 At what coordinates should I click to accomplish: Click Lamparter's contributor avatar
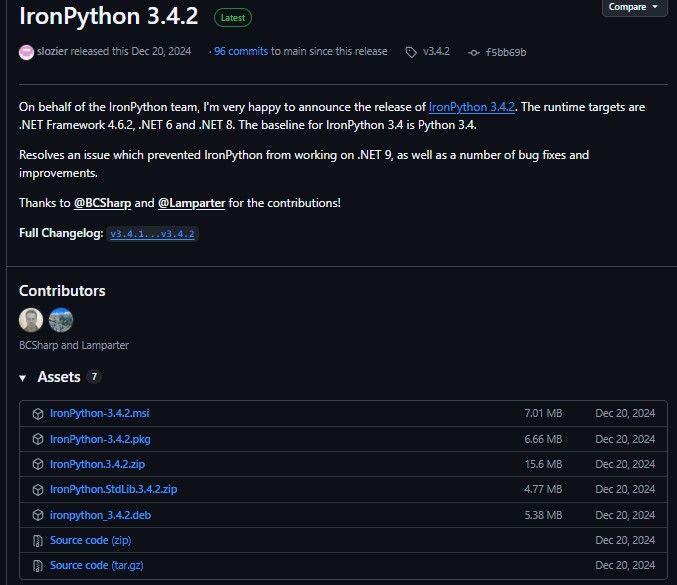tap(61, 320)
